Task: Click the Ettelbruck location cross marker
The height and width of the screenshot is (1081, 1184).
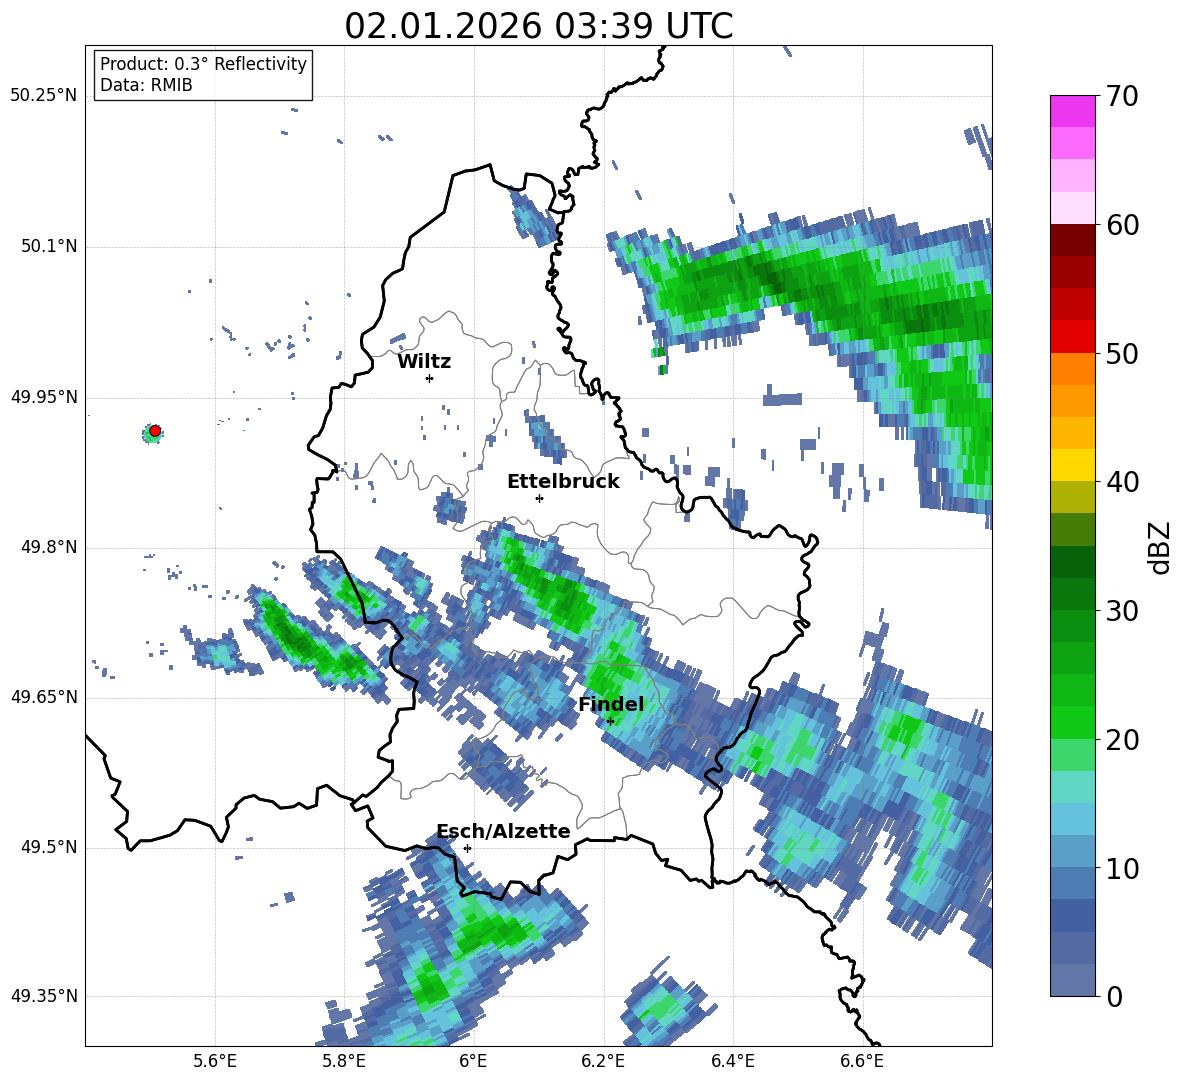Action: tap(539, 498)
